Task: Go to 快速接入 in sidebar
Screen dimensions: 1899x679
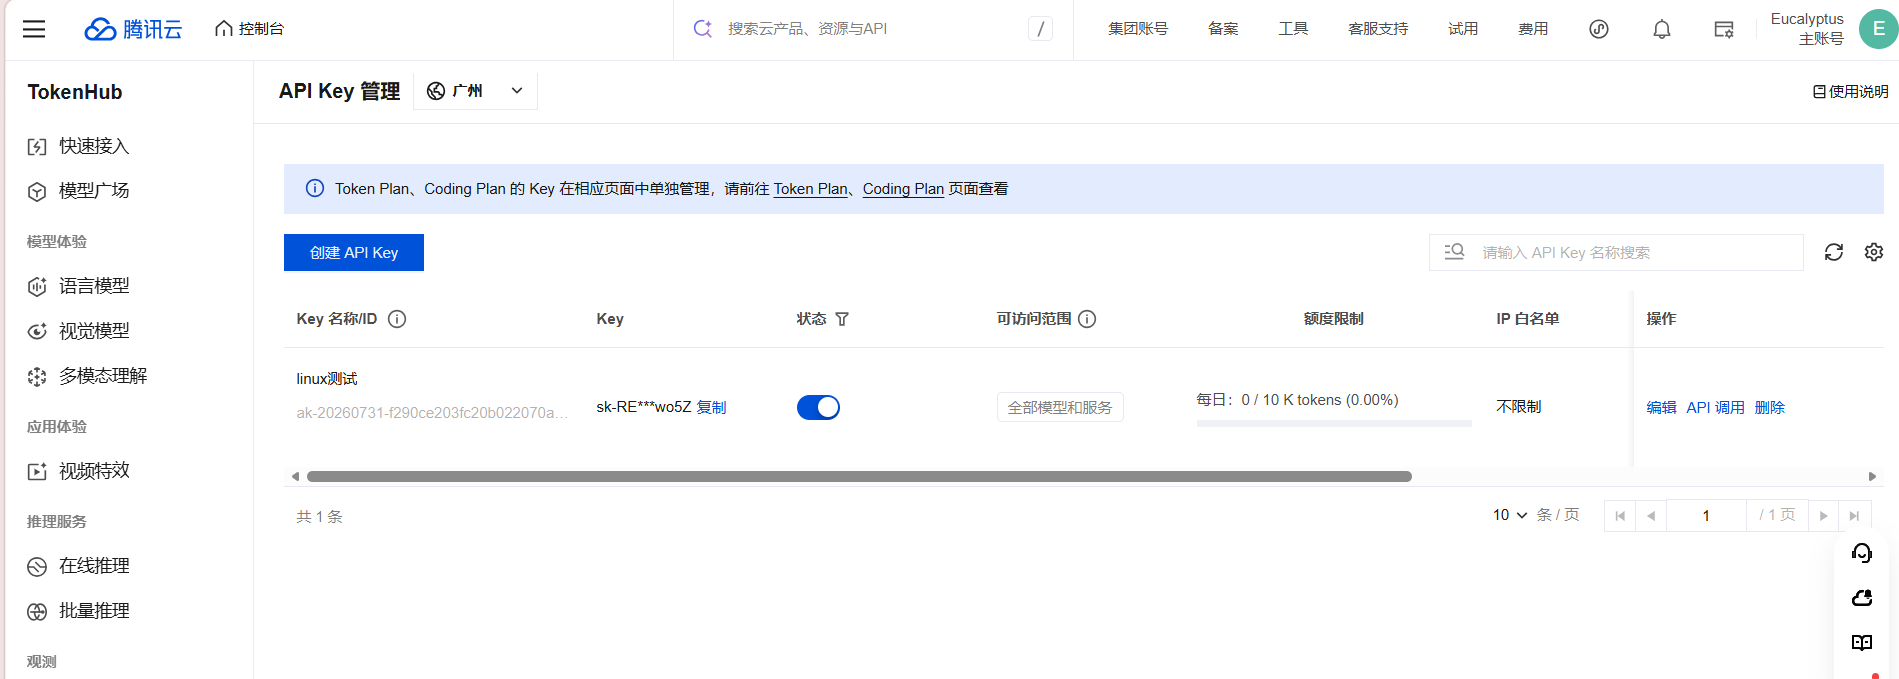Action: point(94,146)
